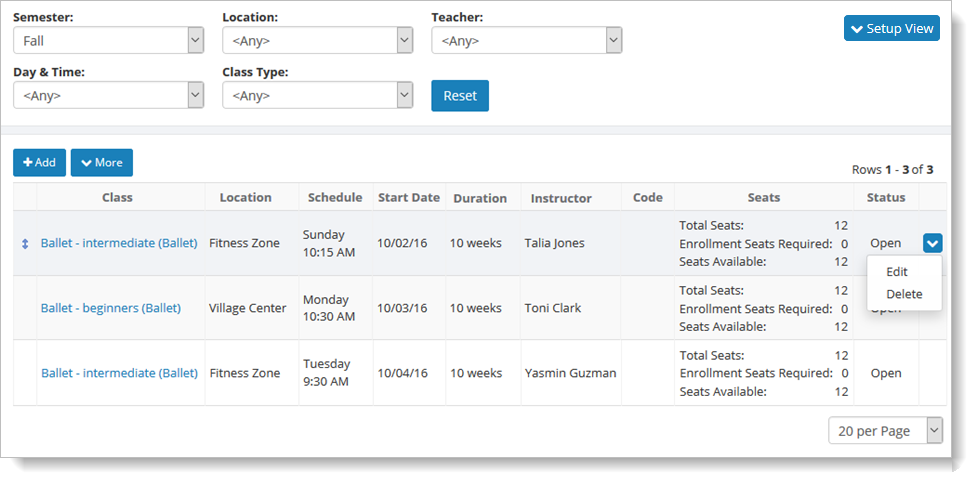Expand the Location filter dropdown
977x483 pixels.
317,41
